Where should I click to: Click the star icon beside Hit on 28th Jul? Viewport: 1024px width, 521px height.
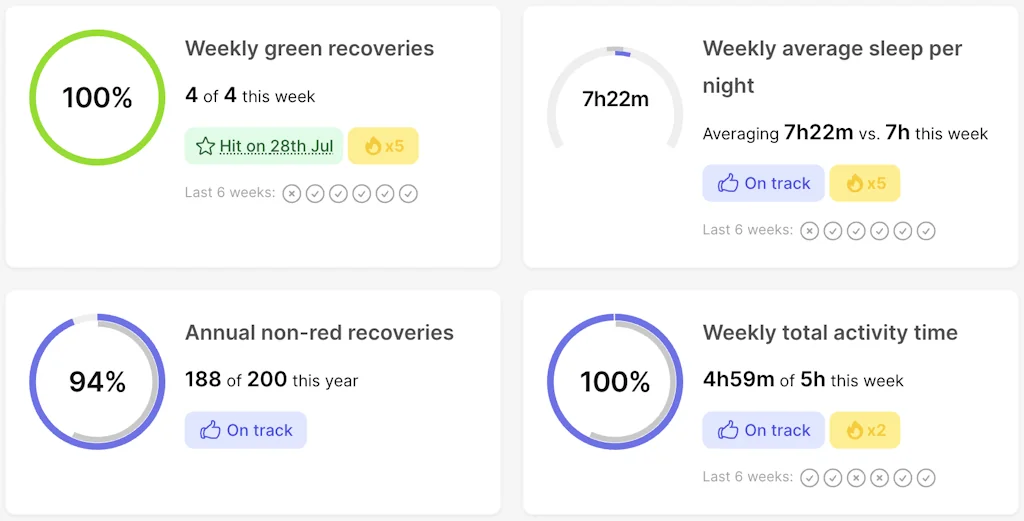tap(205, 146)
